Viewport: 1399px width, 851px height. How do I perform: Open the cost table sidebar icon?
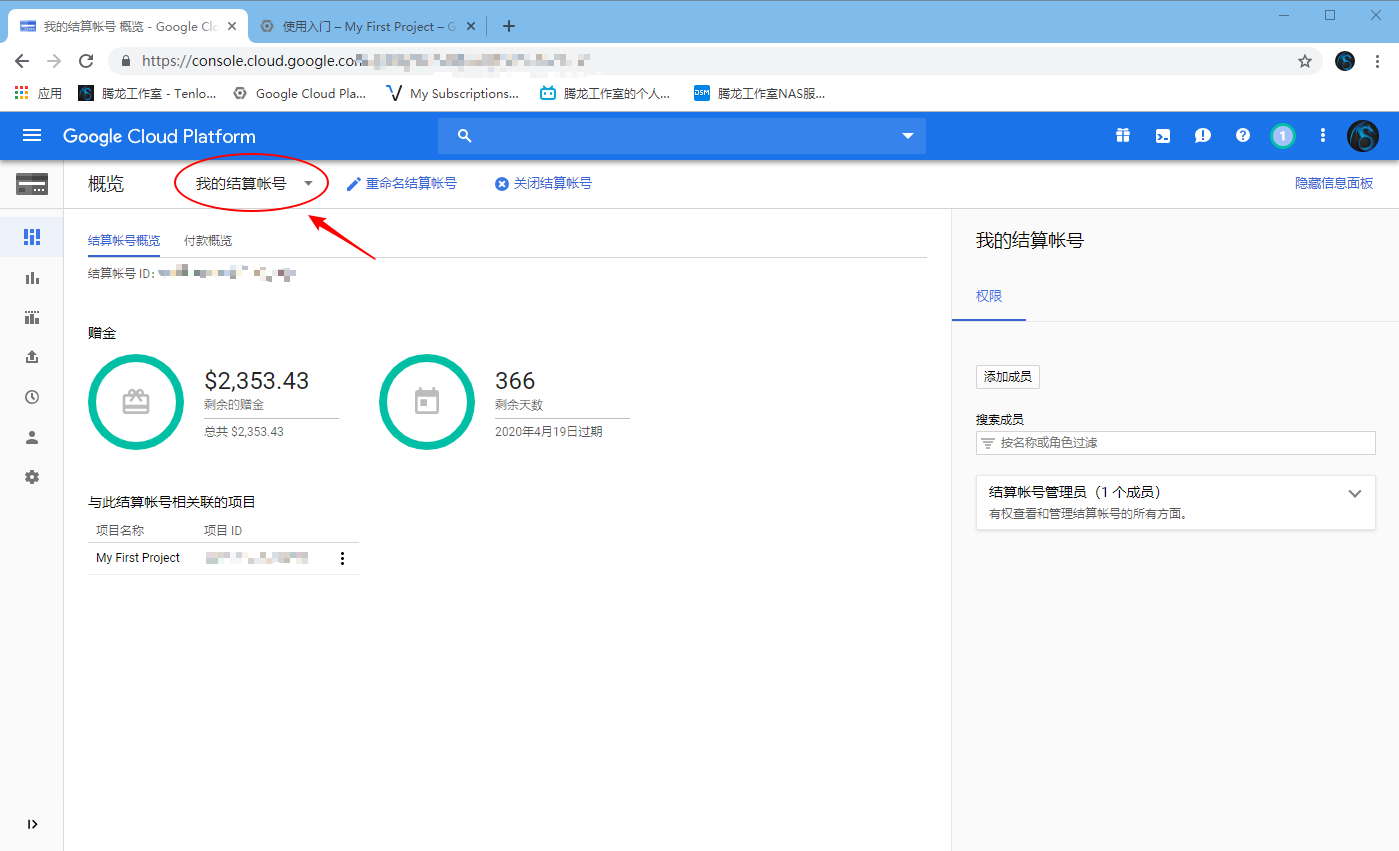32,318
